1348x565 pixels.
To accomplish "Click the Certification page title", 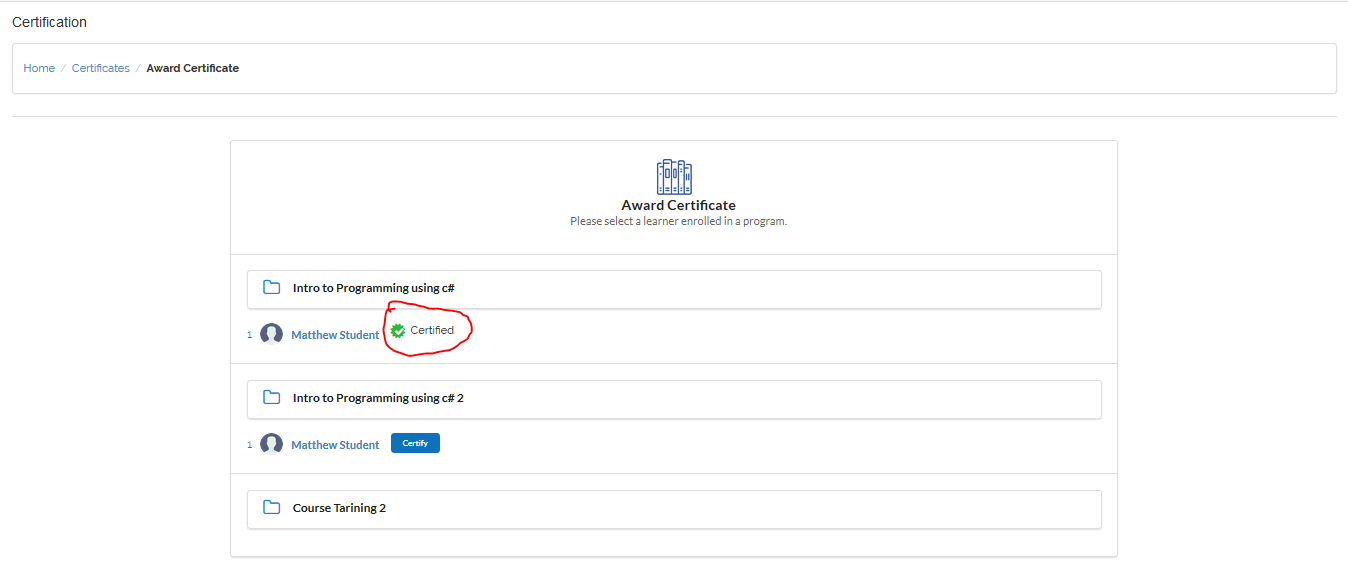I will pos(49,22).
